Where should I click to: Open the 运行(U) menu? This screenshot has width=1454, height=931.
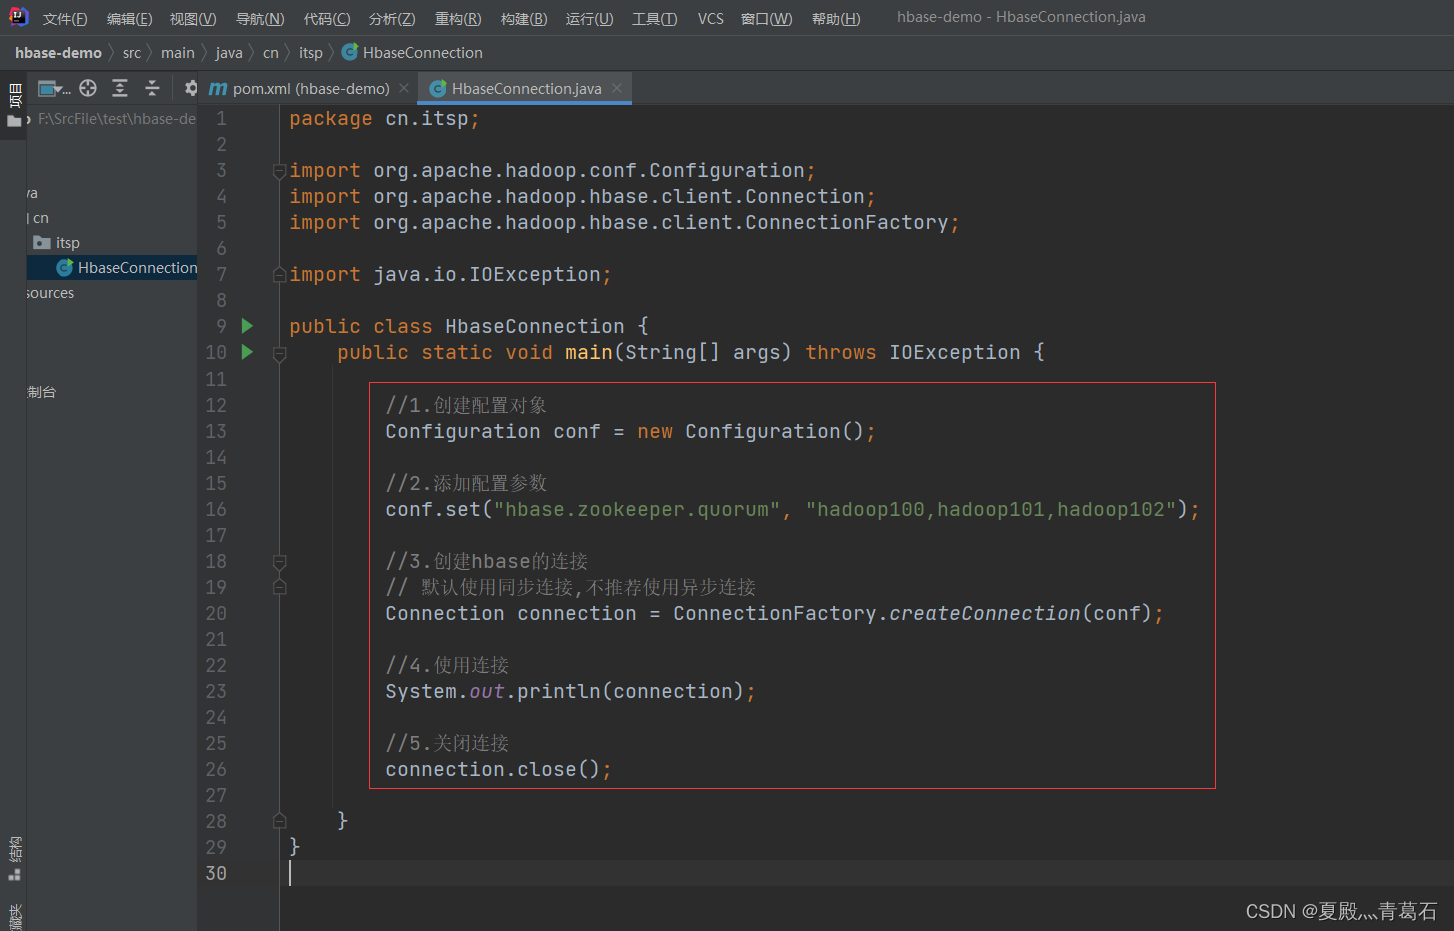point(589,19)
